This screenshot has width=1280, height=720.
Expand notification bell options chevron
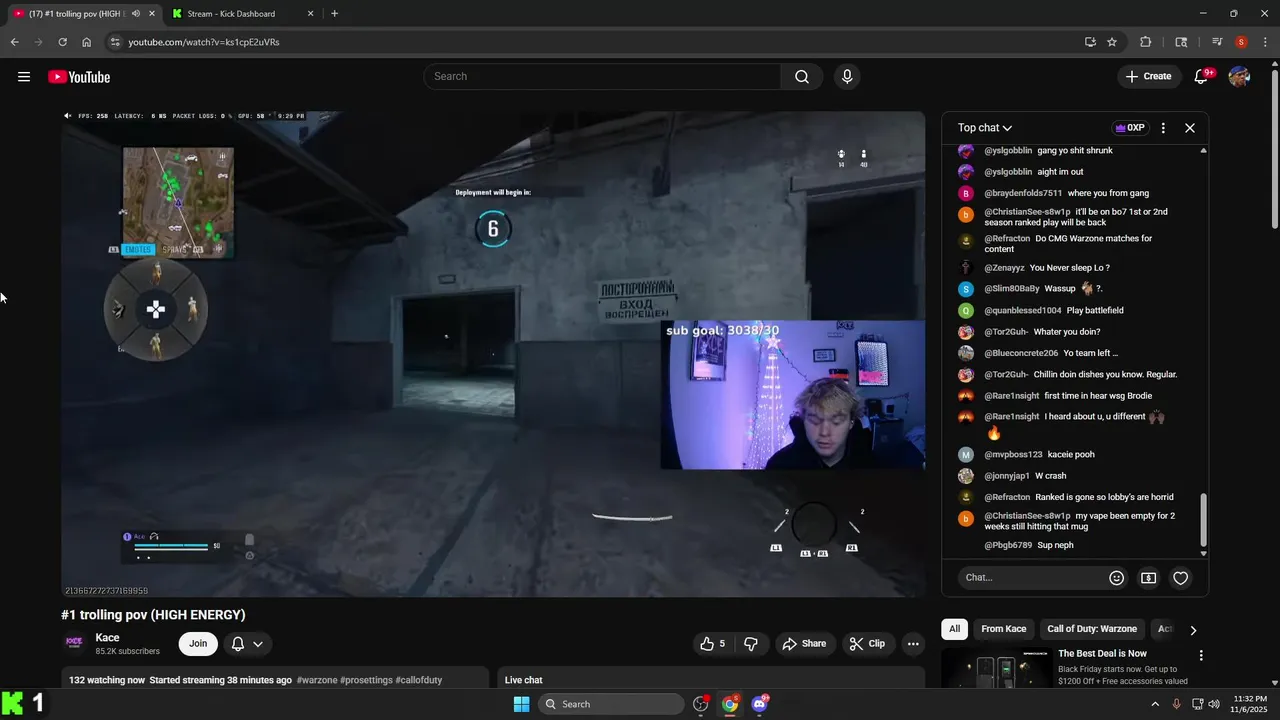point(258,644)
